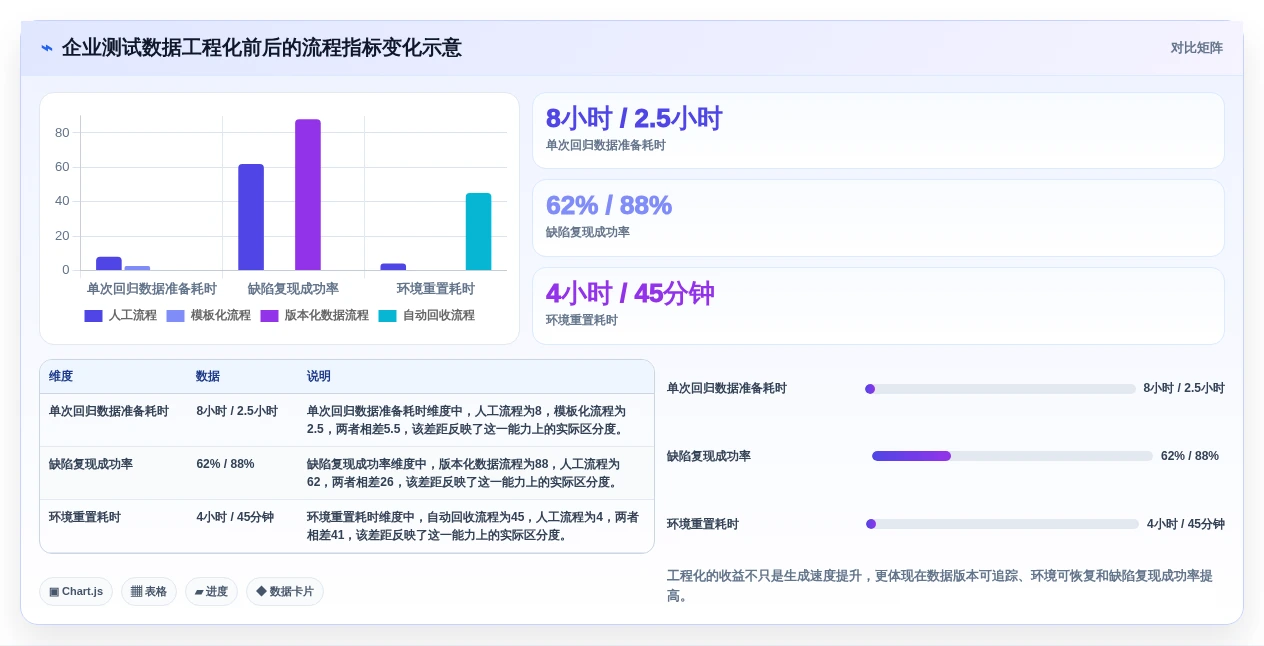Click the 环境重置耗时 chart axis label

pyautogui.click(x=436, y=289)
